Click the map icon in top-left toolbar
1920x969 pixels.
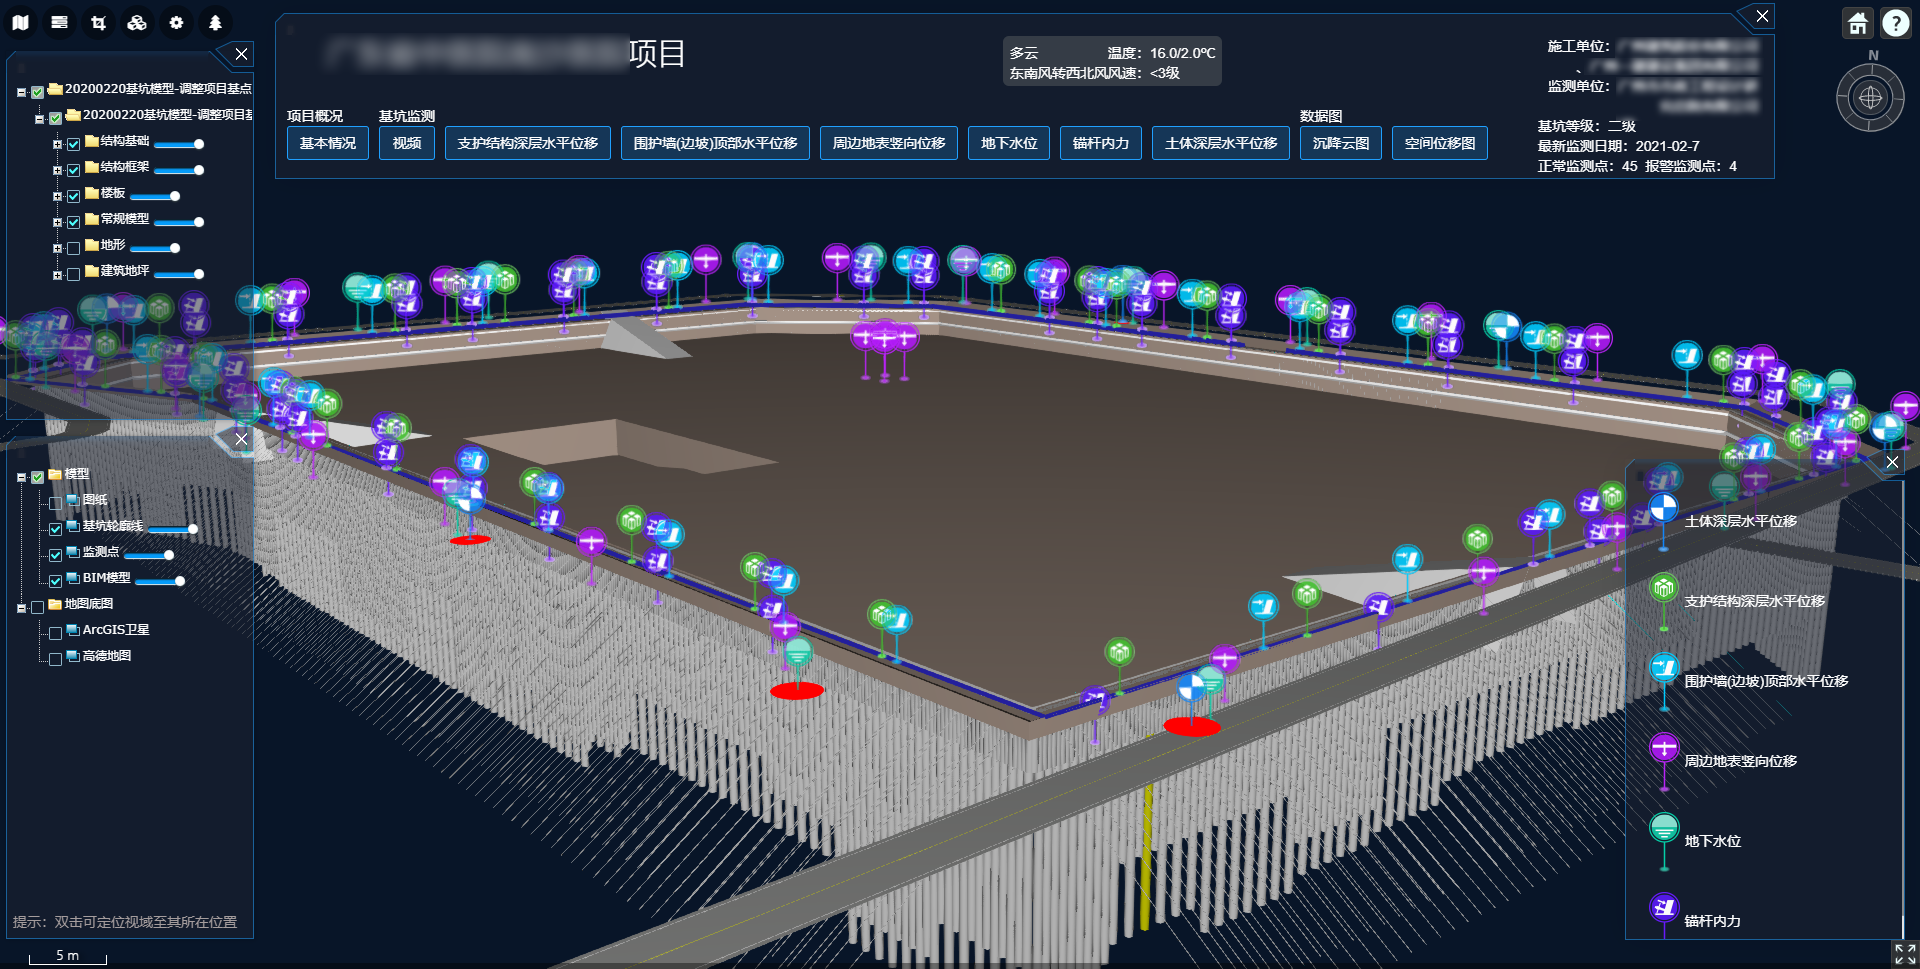point(20,23)
